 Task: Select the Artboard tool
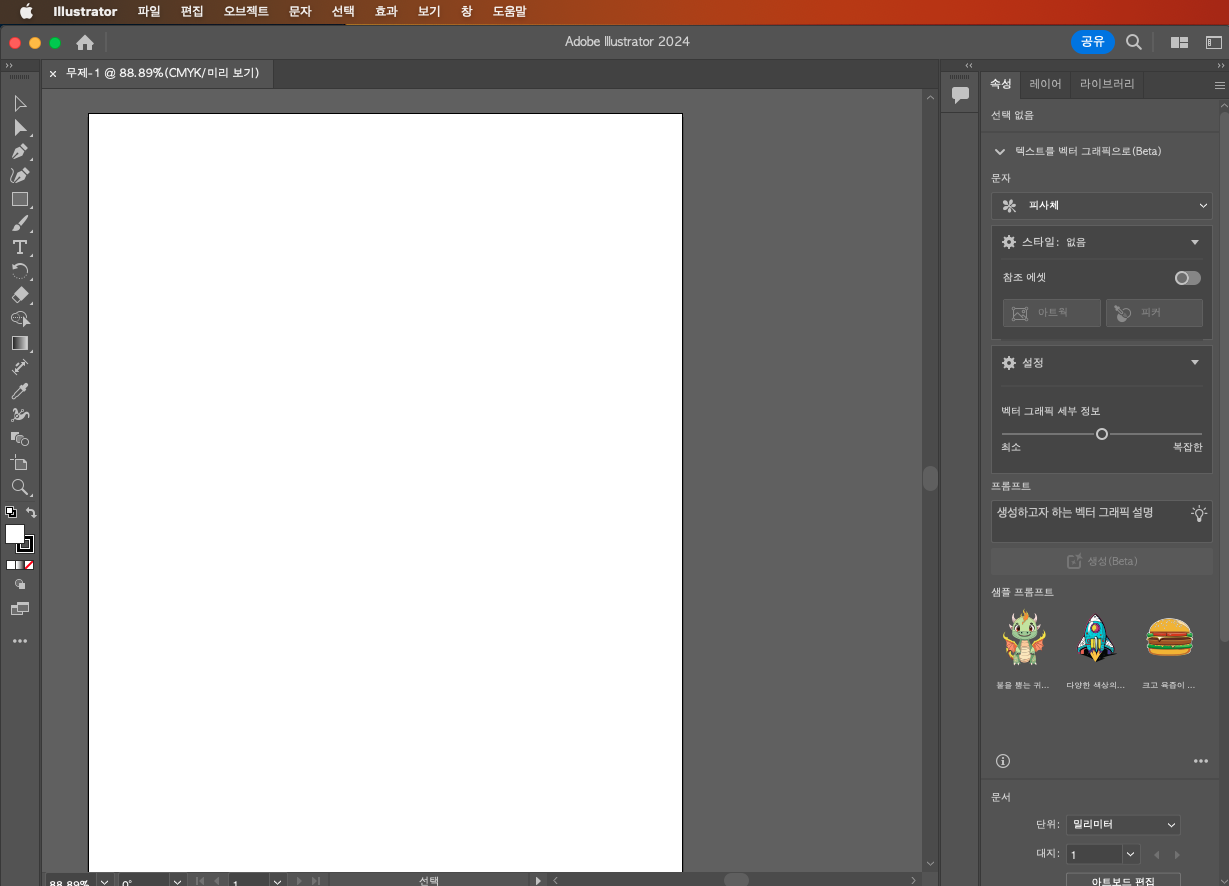(20, 463)
